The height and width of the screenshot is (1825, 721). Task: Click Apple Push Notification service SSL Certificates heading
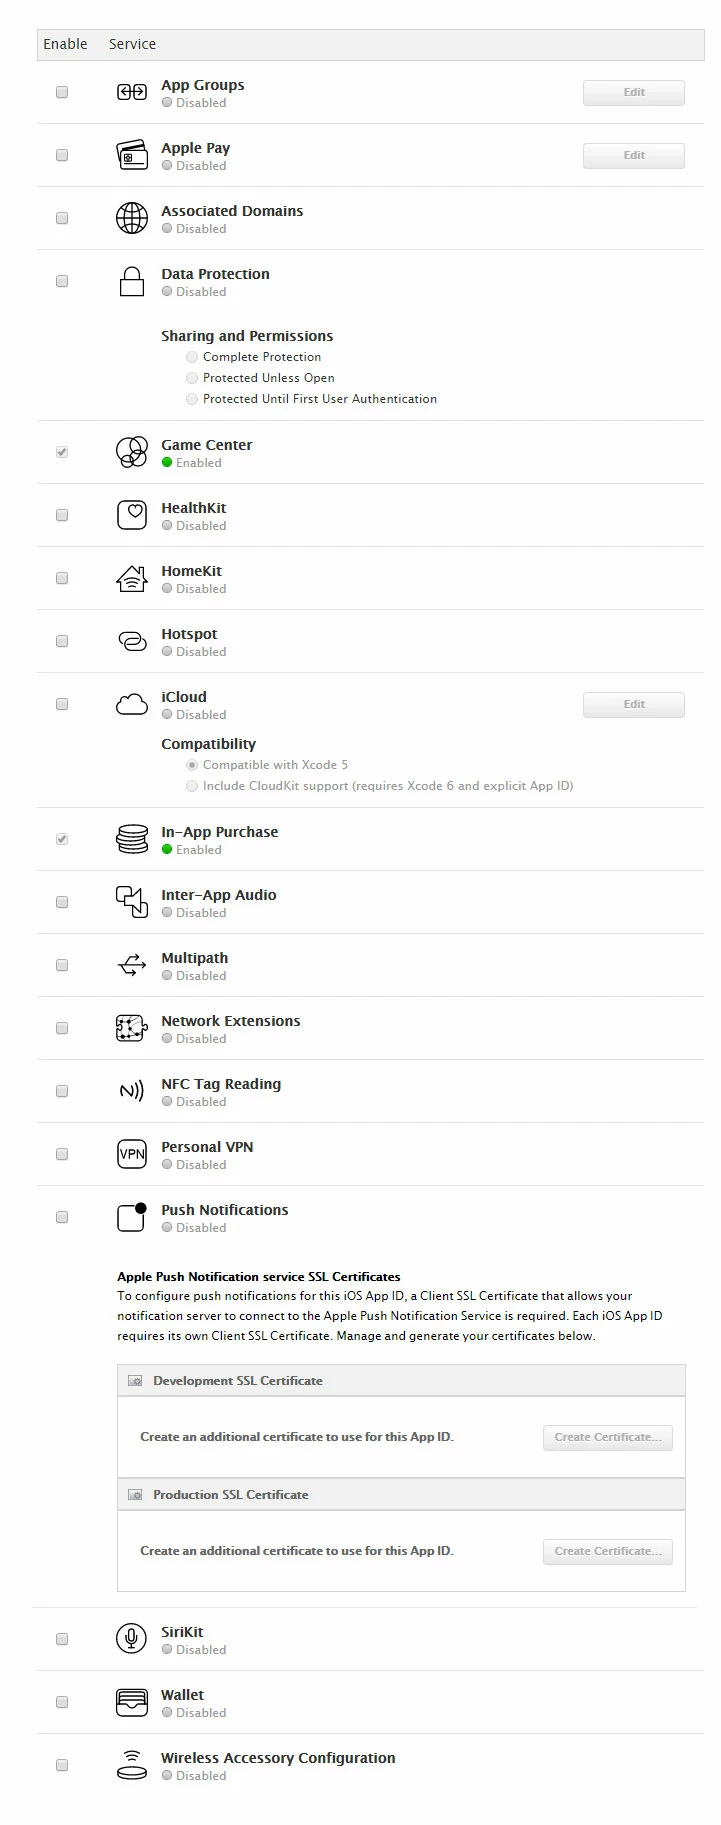tap(259, 1277)
